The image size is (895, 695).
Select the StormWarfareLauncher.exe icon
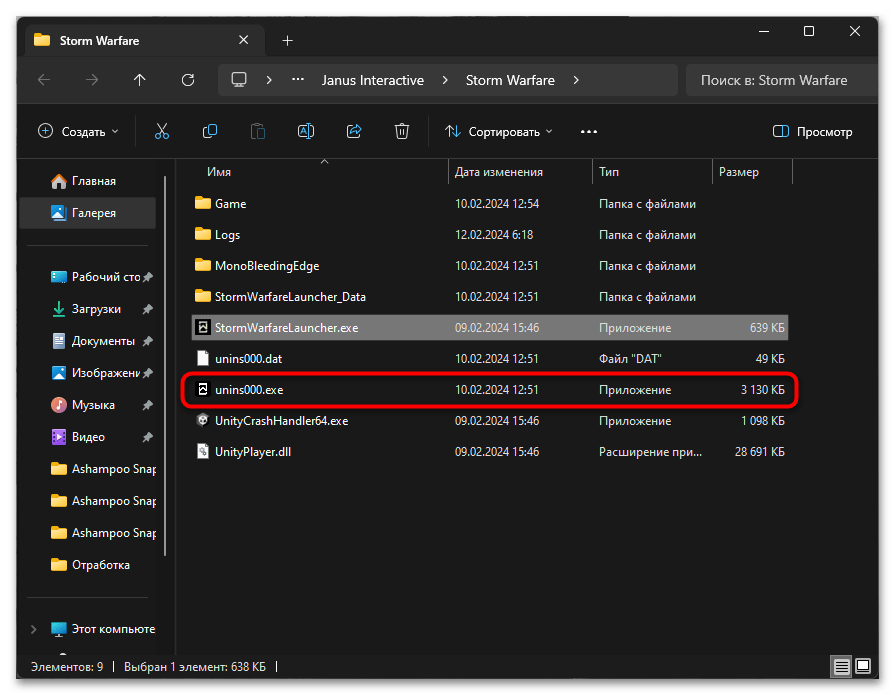click(203, 328)
